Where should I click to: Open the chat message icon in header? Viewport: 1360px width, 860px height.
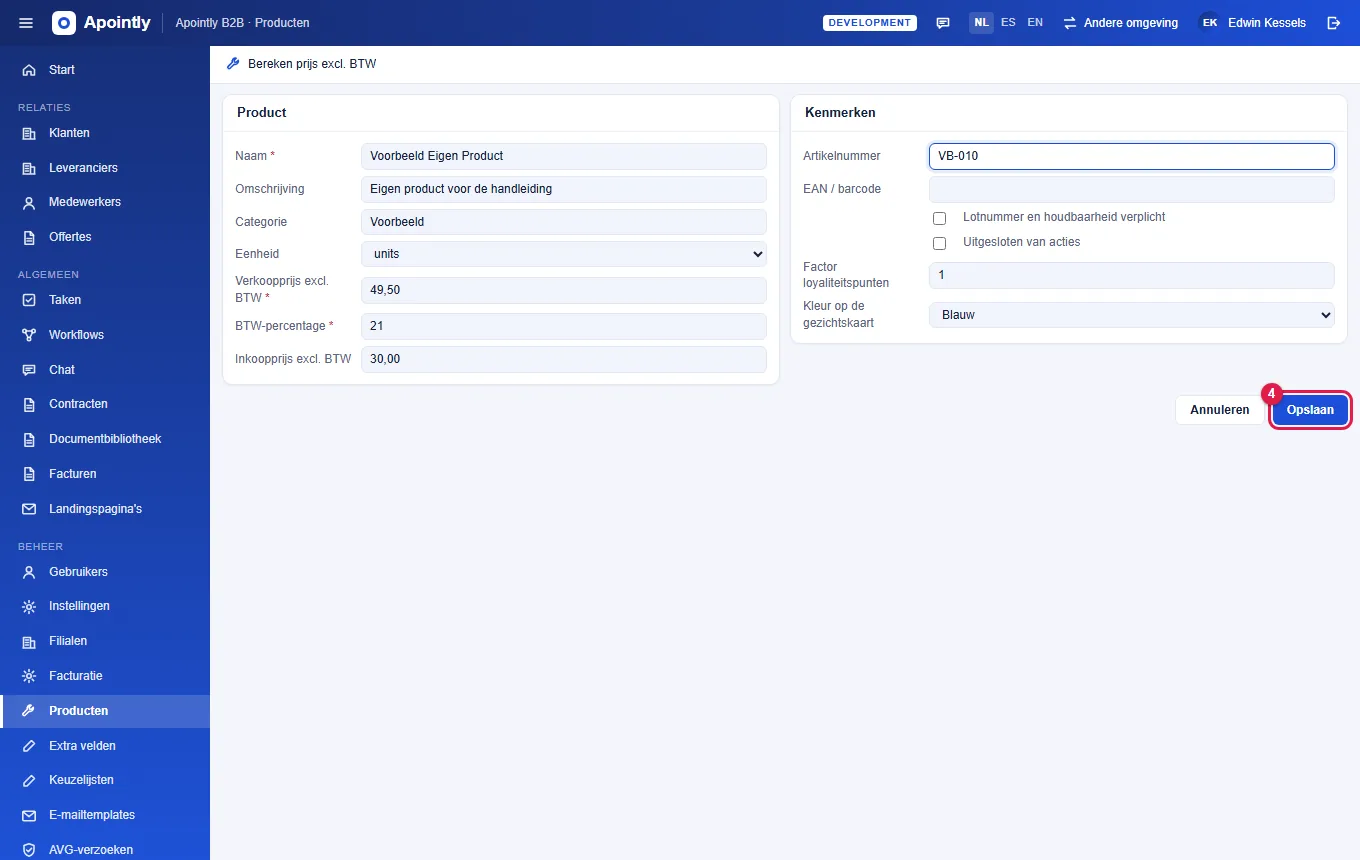[x=943, y=23]
